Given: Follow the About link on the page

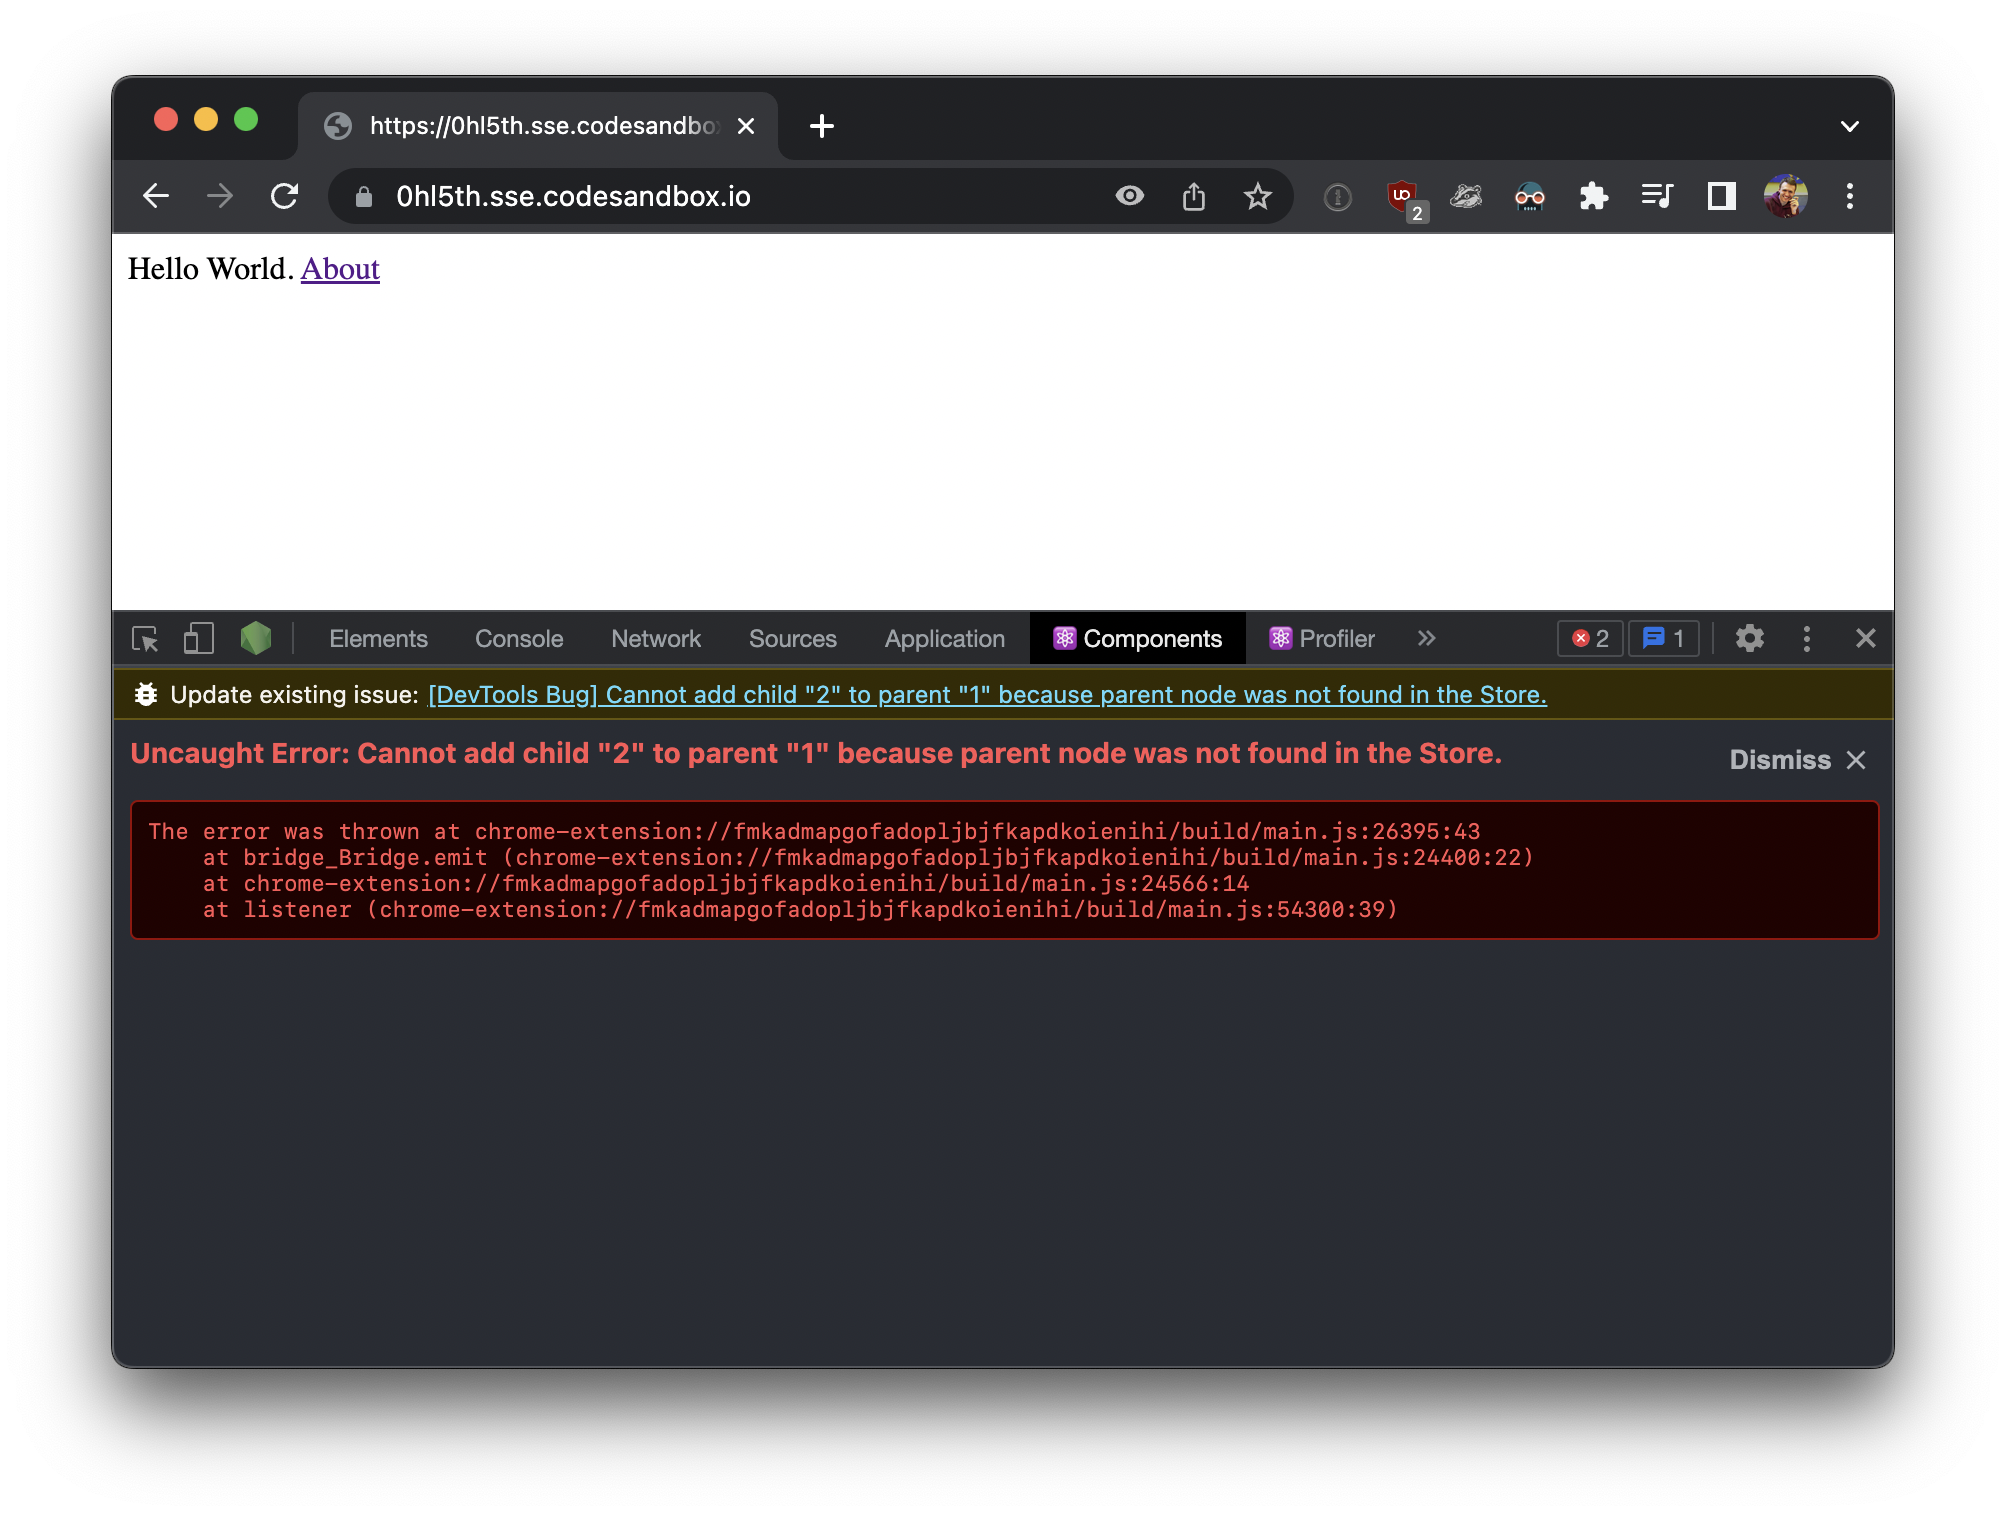Looking at the screenshot, I should click(339, 268).
